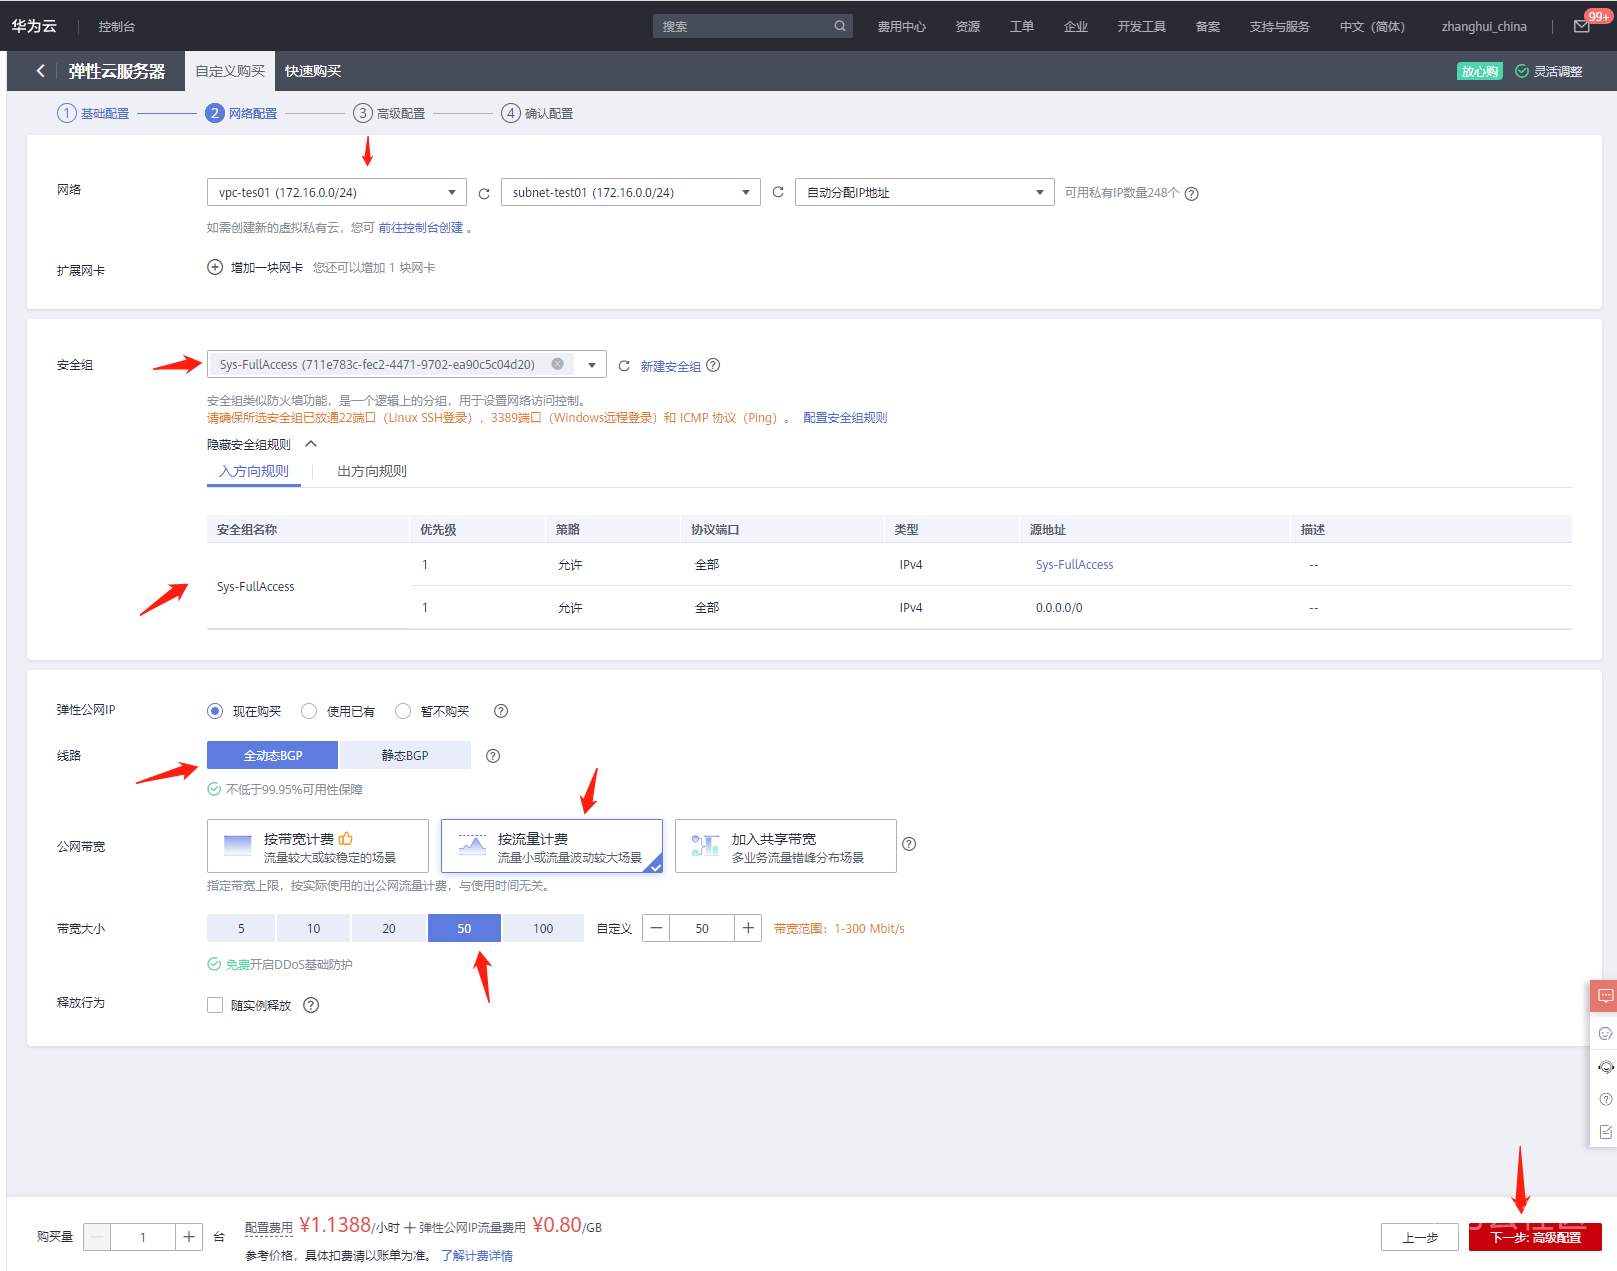Click the custom bandwidth value field
Viewport: 1617px width, 1271px height.
(702, 928)
